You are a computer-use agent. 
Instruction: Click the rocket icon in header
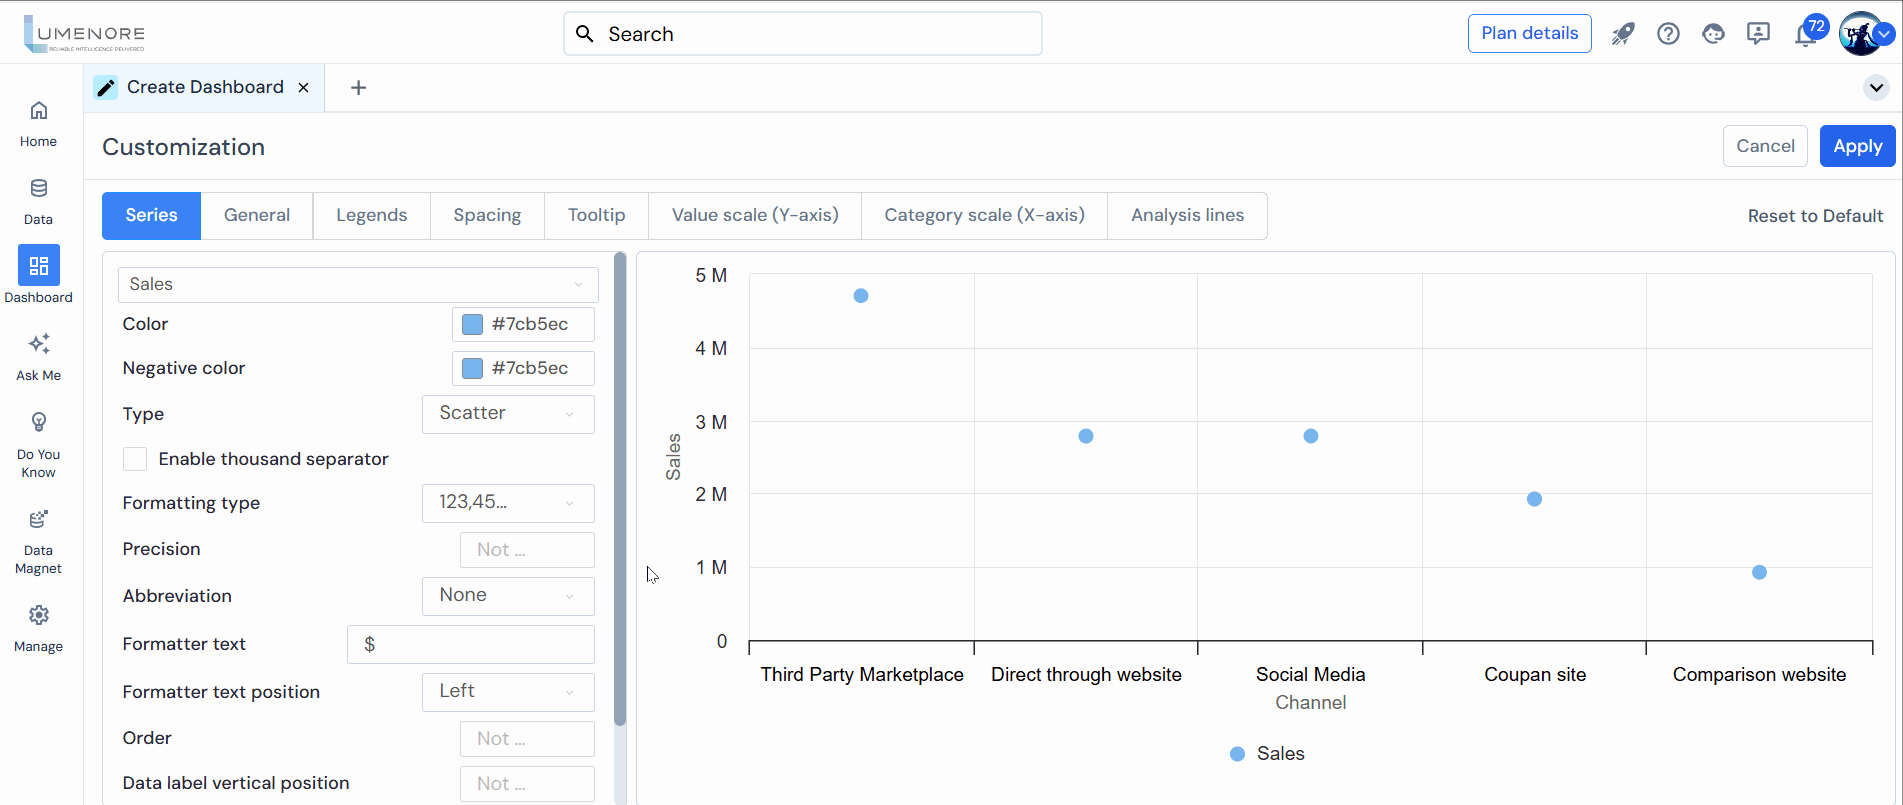[x=1622, y=34]
